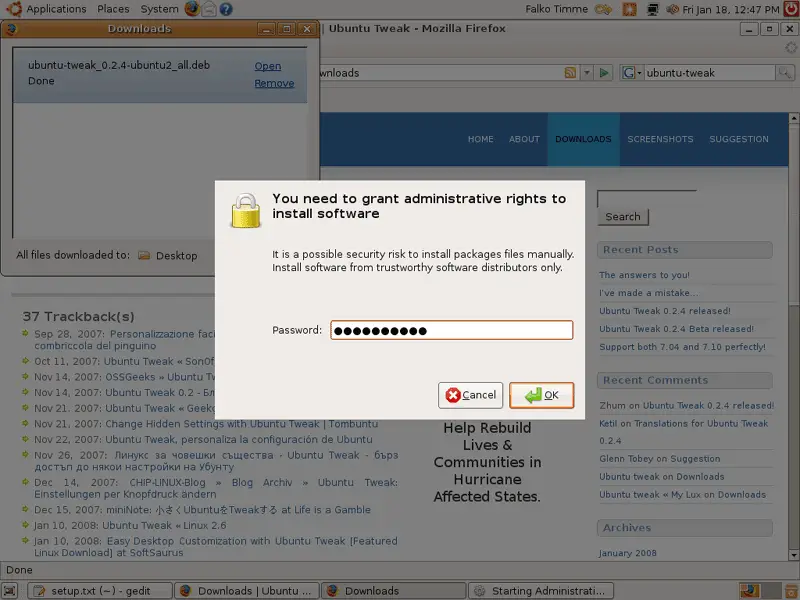
Task: Open the address bar history dropdown
Action: coord(587,73)
